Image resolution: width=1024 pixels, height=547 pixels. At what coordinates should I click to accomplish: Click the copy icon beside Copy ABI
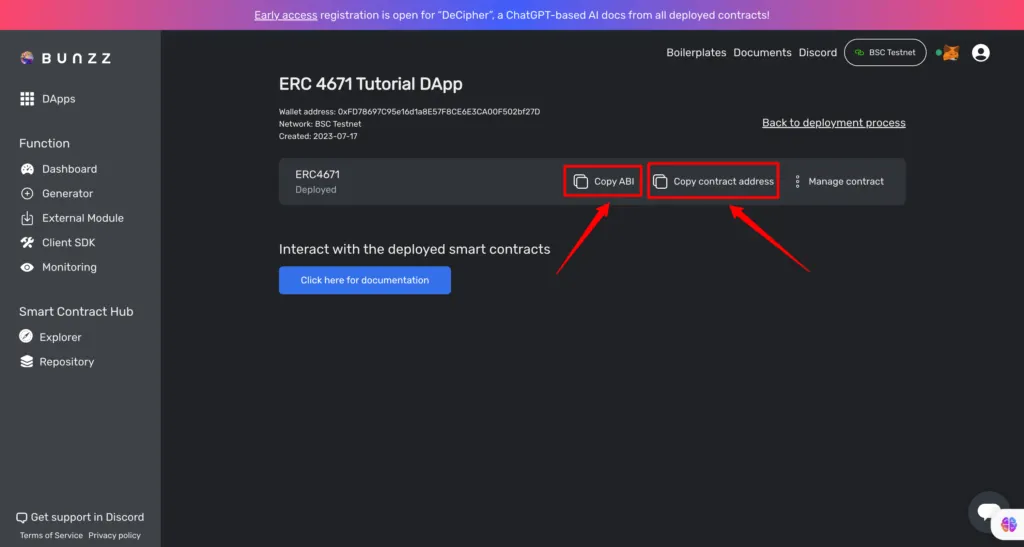(581, 182)
